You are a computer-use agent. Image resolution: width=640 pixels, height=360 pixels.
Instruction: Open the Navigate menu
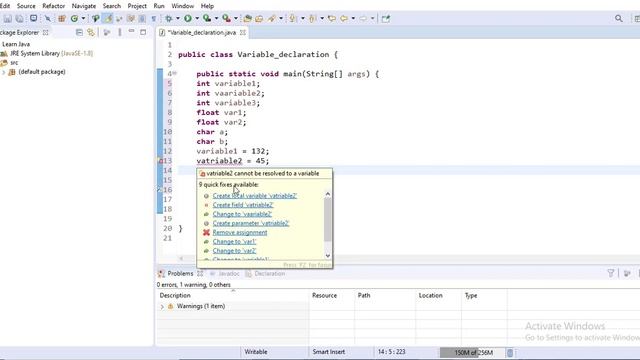click(x=84, y=6)
